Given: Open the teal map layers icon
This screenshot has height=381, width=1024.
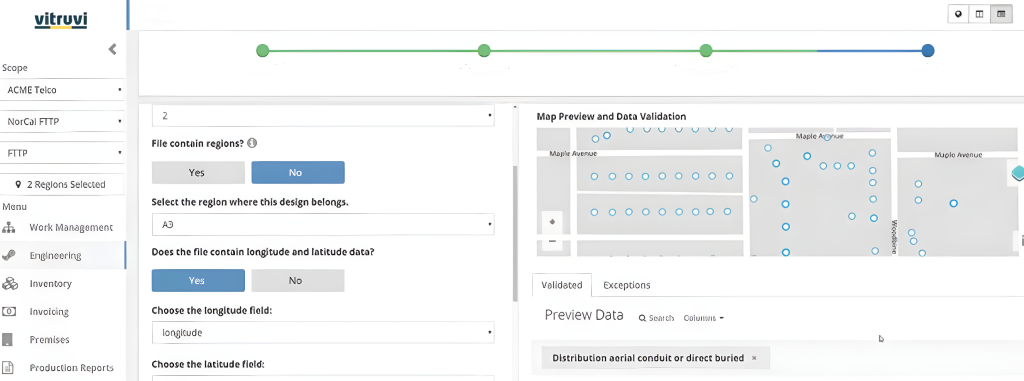Looking at the screenshot, I should [x=1017, y=173].
